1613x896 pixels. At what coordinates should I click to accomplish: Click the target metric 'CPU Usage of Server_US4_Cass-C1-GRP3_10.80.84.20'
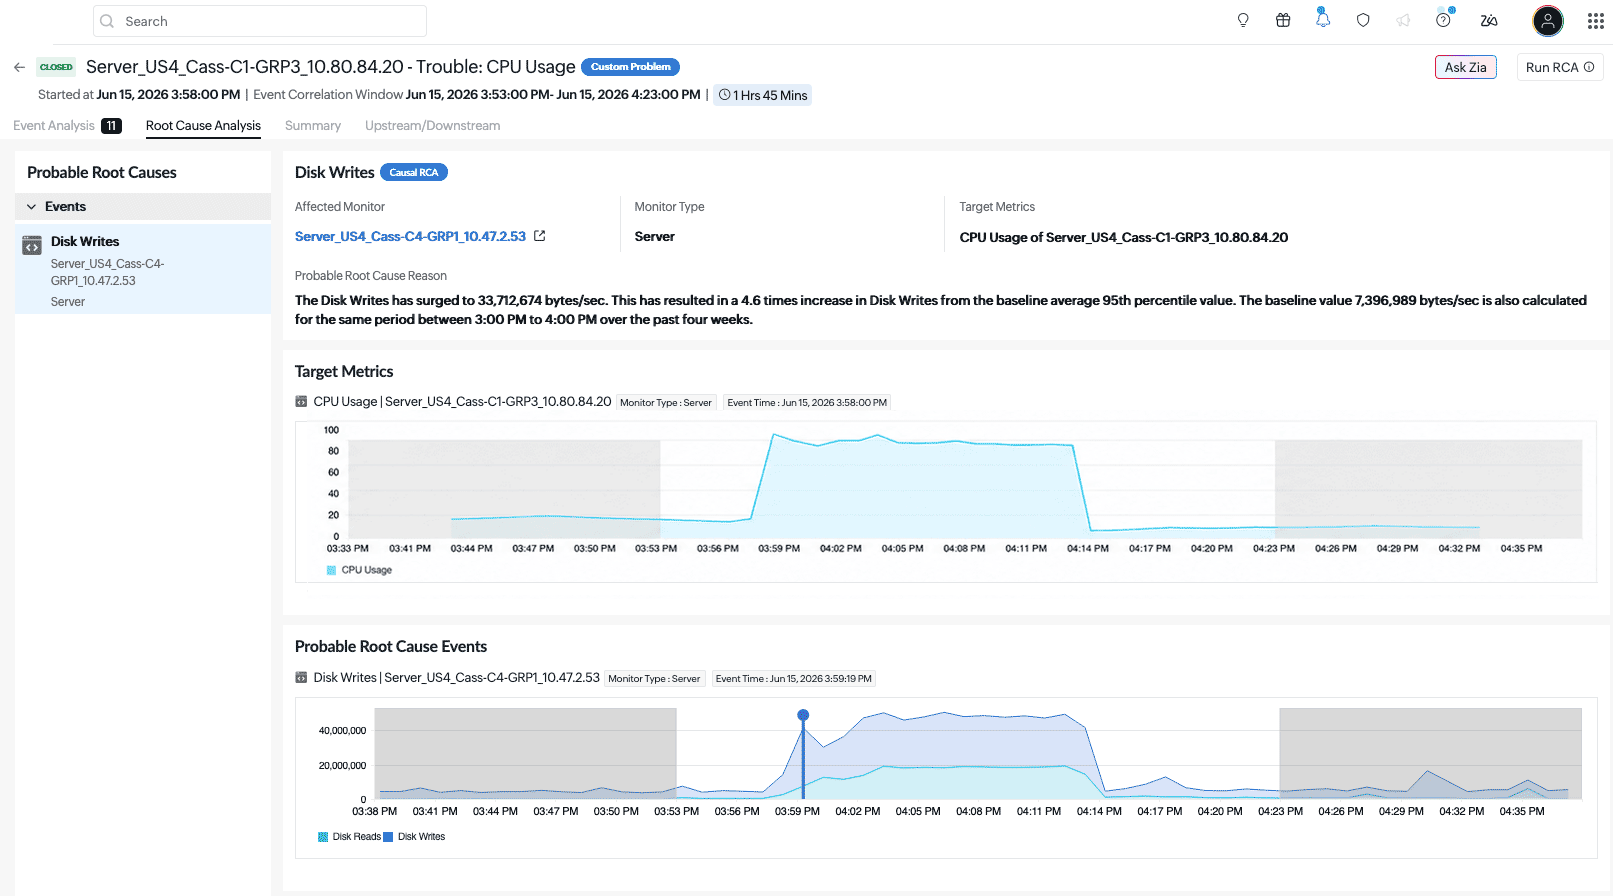(x=1124, y=237)
